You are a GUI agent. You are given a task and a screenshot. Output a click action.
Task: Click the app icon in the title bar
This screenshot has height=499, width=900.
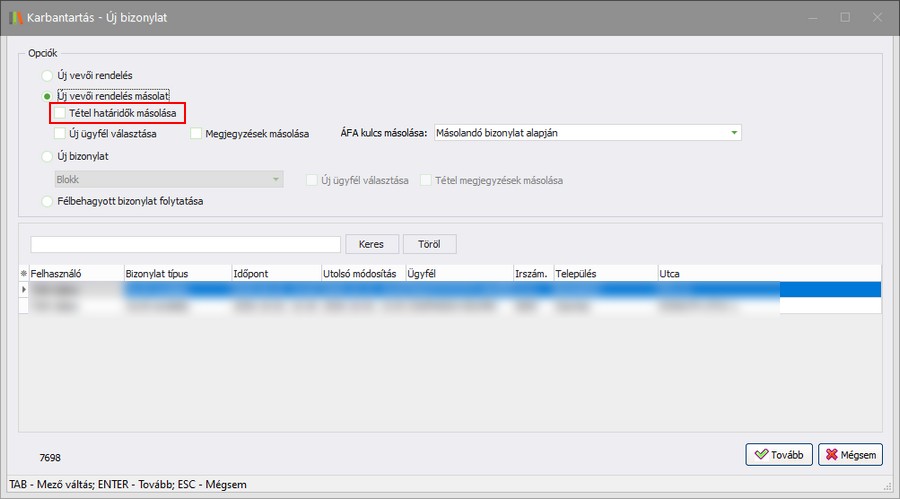point(14,17)
